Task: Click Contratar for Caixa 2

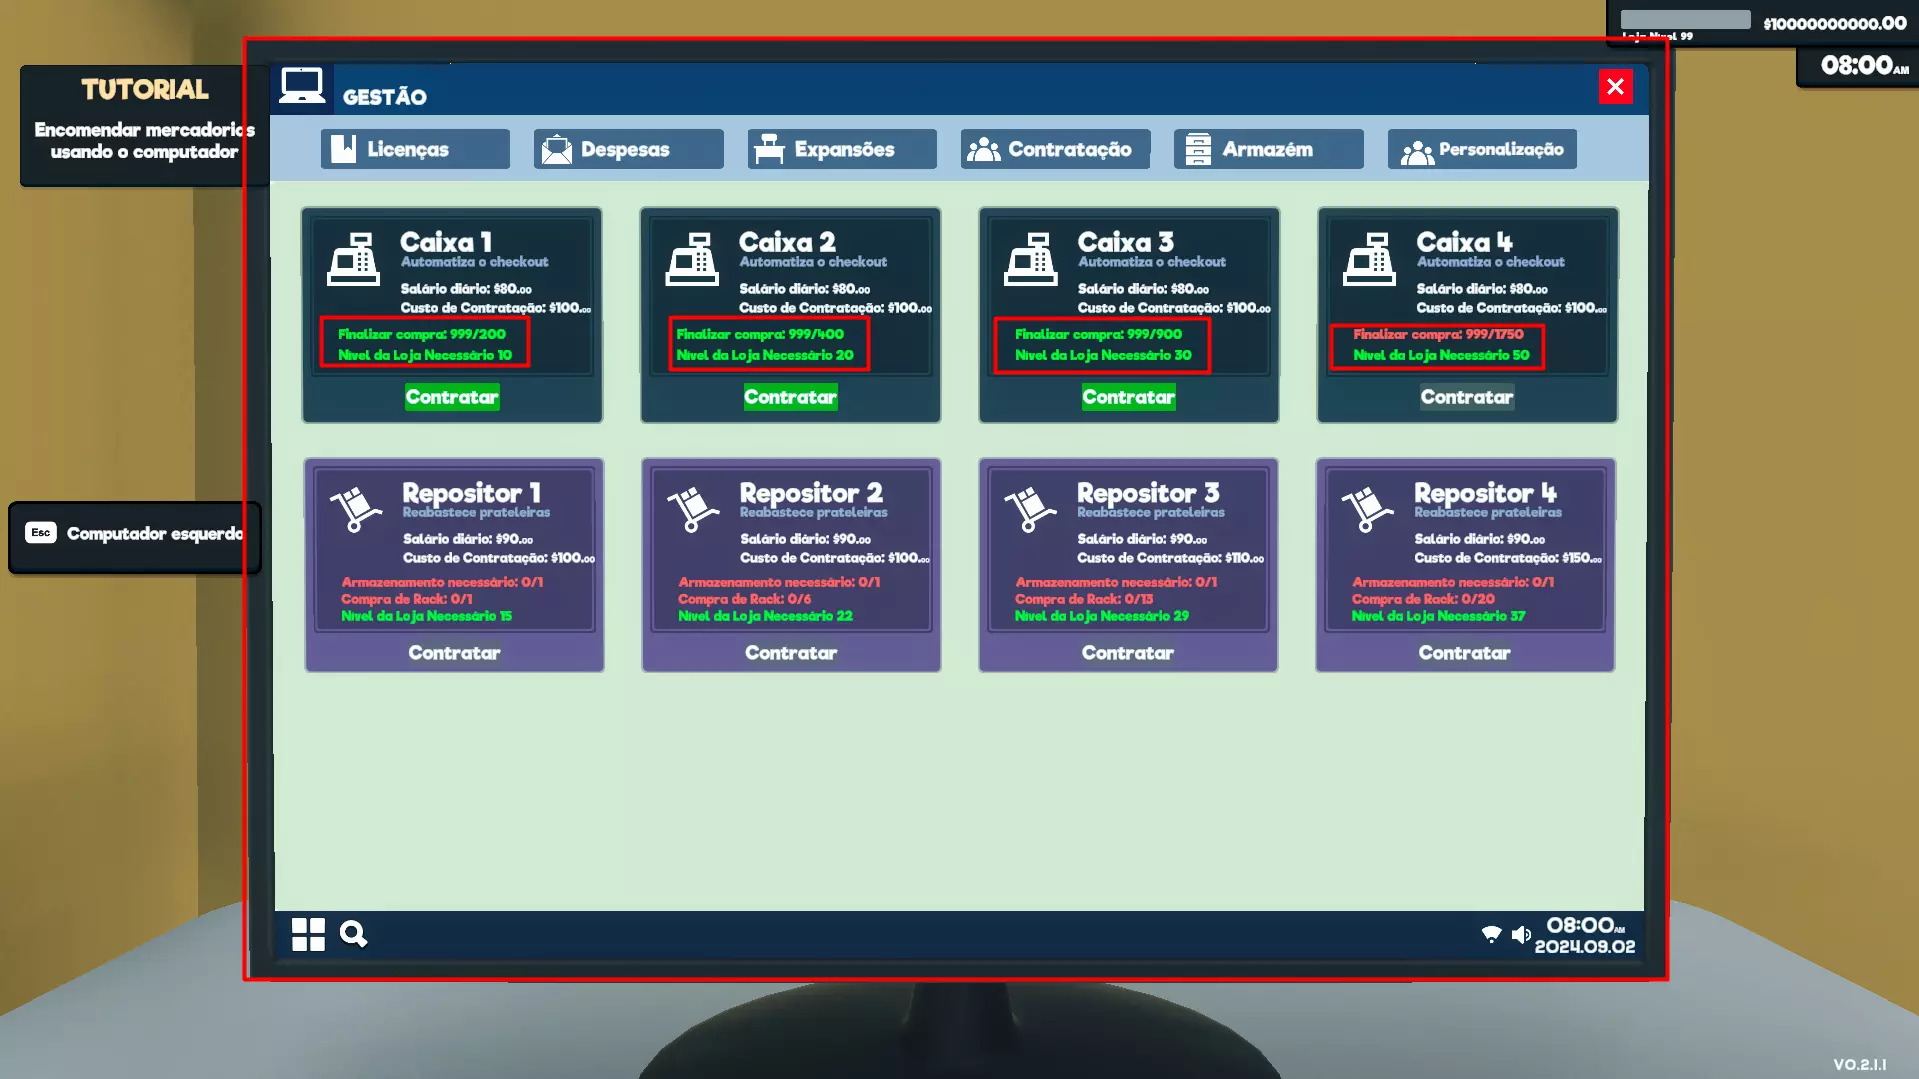Action: click(x=790, y=397)
